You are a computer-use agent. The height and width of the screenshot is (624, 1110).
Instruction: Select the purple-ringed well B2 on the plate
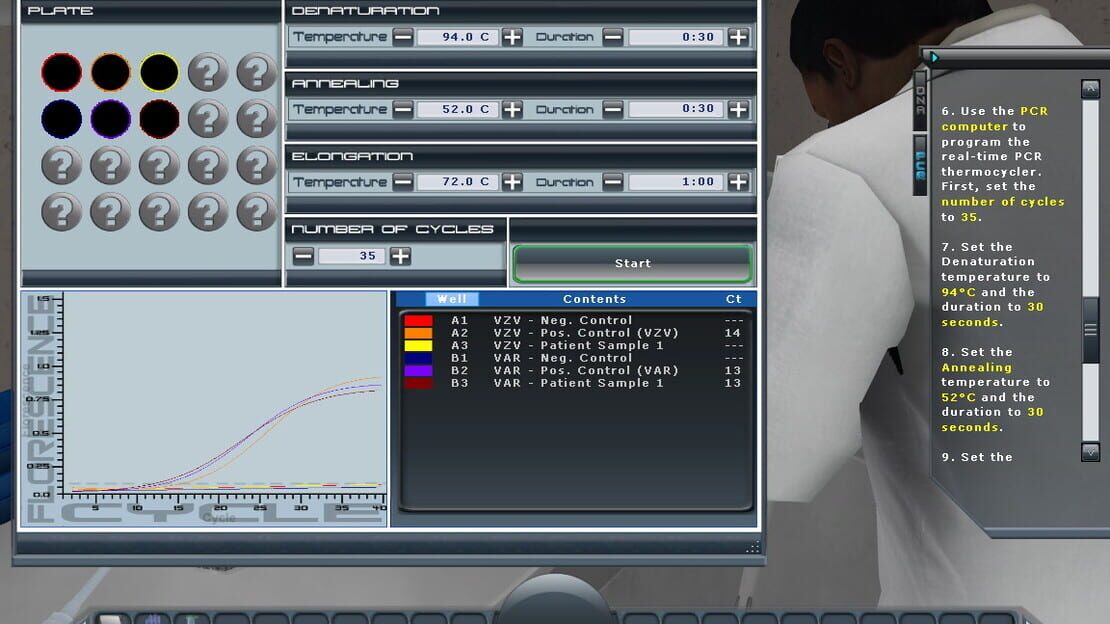pyautogui.click(x=110, y=118)
